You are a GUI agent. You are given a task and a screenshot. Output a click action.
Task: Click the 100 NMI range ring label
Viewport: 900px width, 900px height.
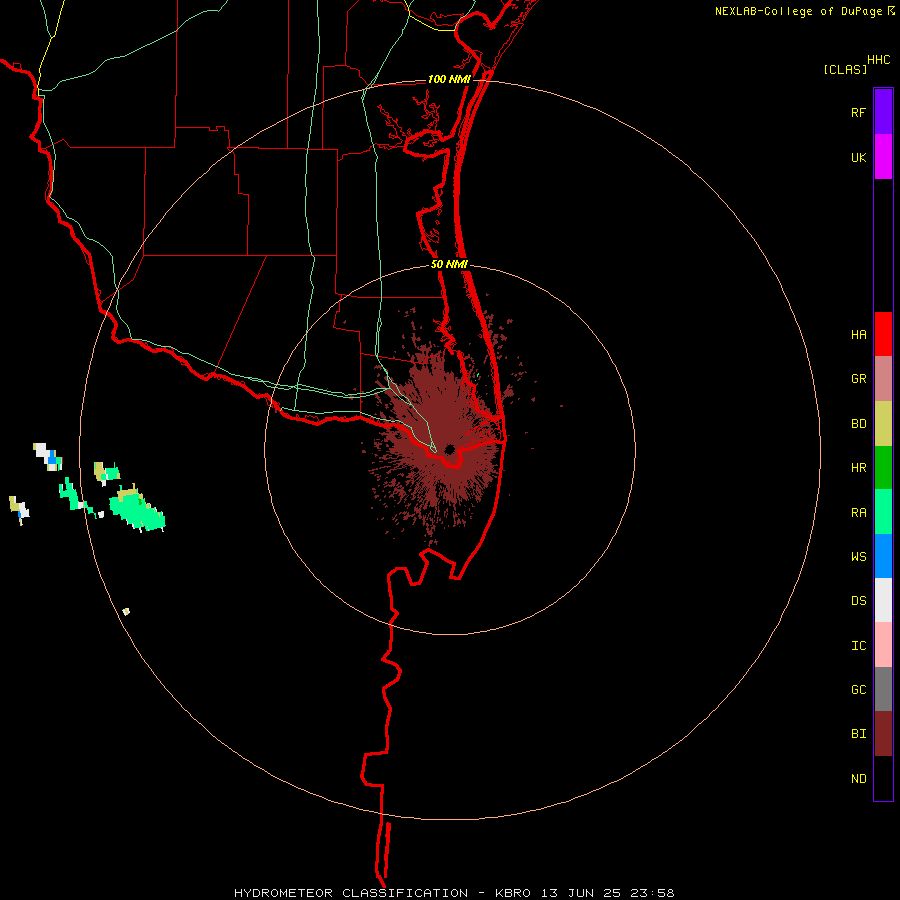(x=449, y=79)
